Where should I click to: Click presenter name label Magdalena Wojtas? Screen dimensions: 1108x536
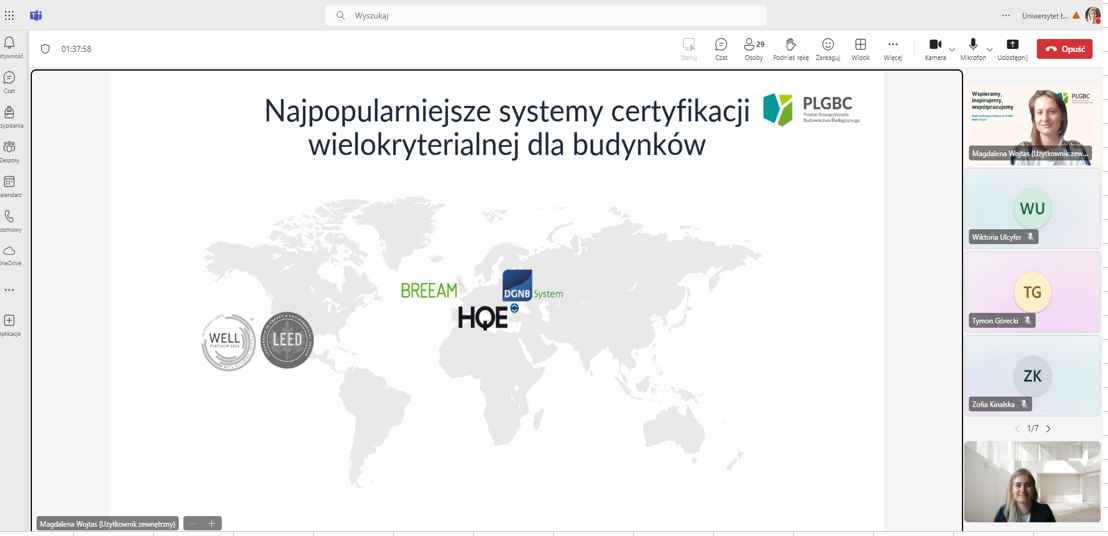pos(107,524)
